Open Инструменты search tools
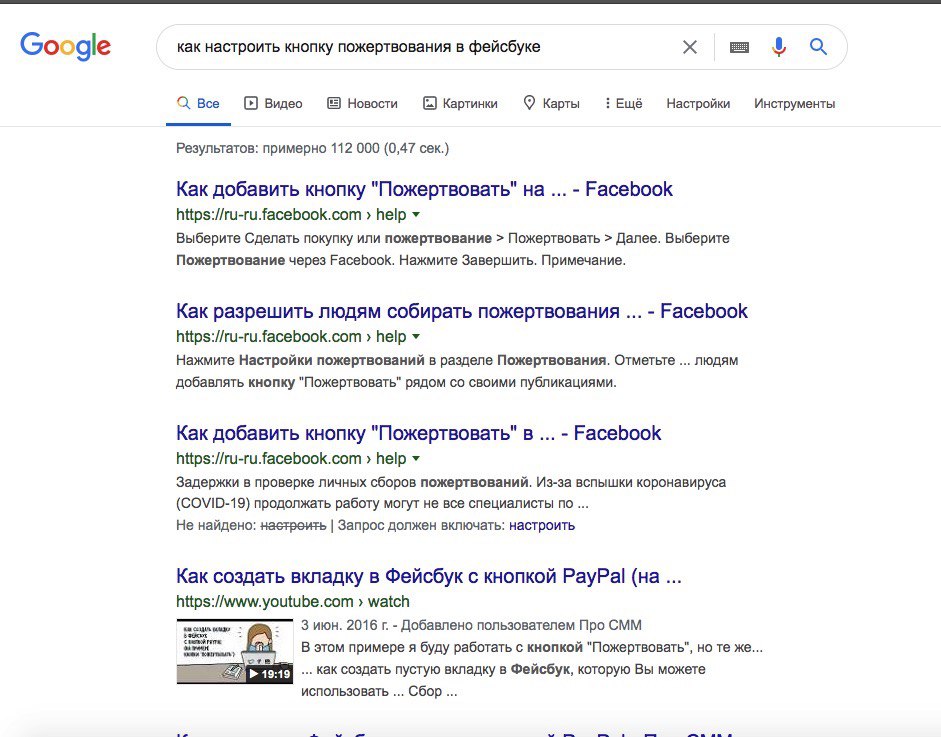Viewport: 941px width, 737px height. coord(795,103)
